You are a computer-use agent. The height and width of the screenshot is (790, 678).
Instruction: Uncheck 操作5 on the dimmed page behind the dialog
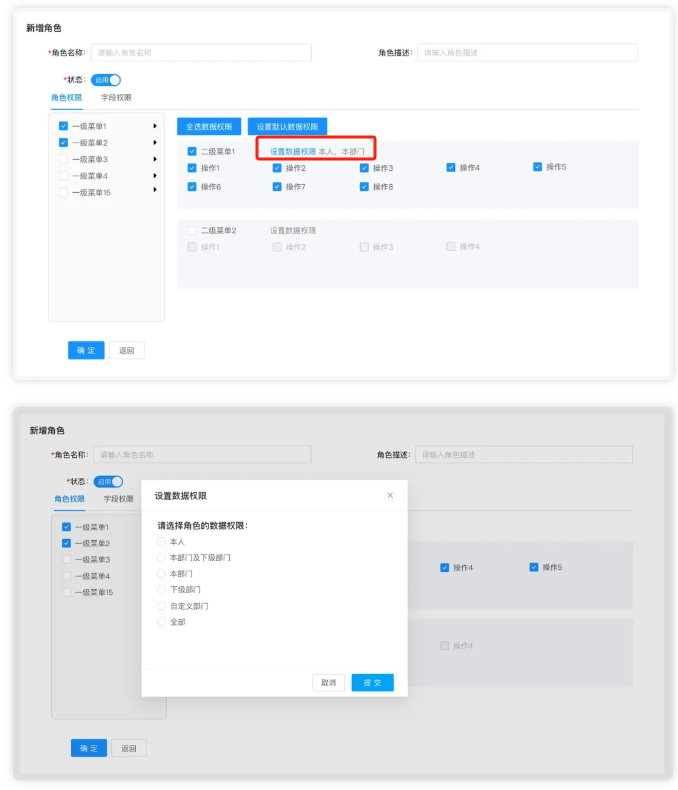tap(534, 567)
